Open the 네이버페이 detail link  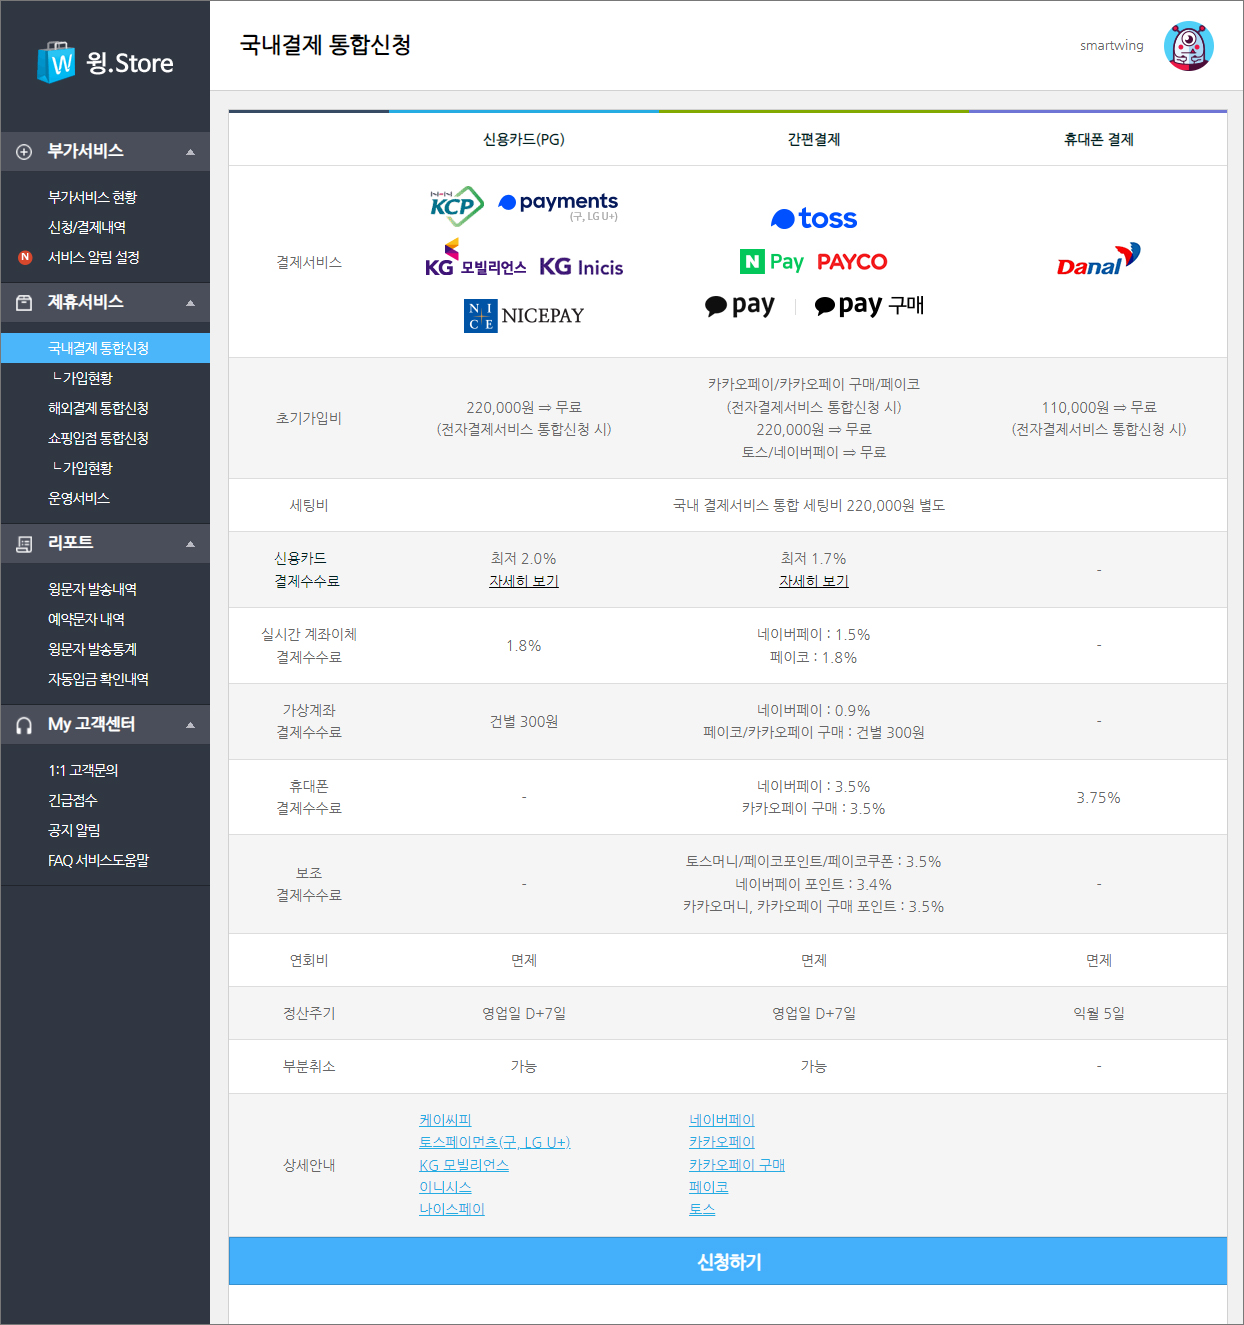722,1121
